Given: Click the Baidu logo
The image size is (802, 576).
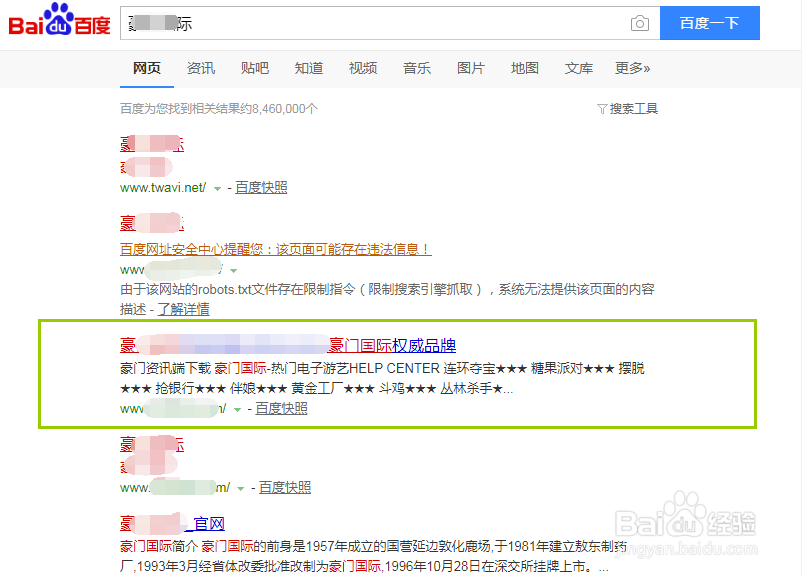Looking at the screenshot, I should (59, 20).
